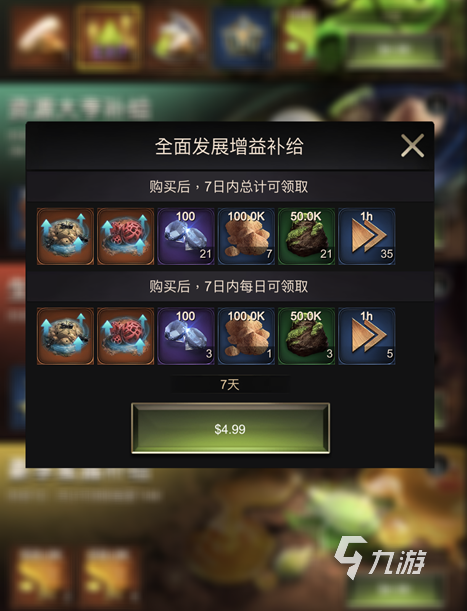Tap the 100 diamonds icon with quantity 21
Image resolution: width=467 pixels, height=611 pixels.
[186, 237]
